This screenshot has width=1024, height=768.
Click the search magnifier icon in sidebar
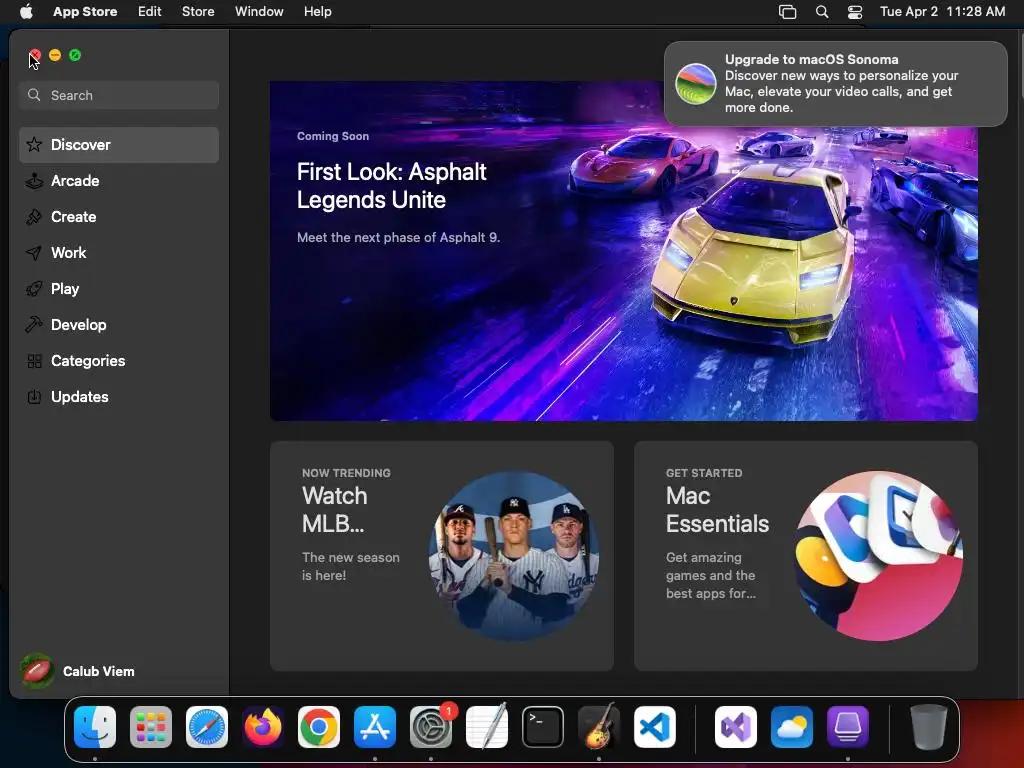tap(34, 95)
